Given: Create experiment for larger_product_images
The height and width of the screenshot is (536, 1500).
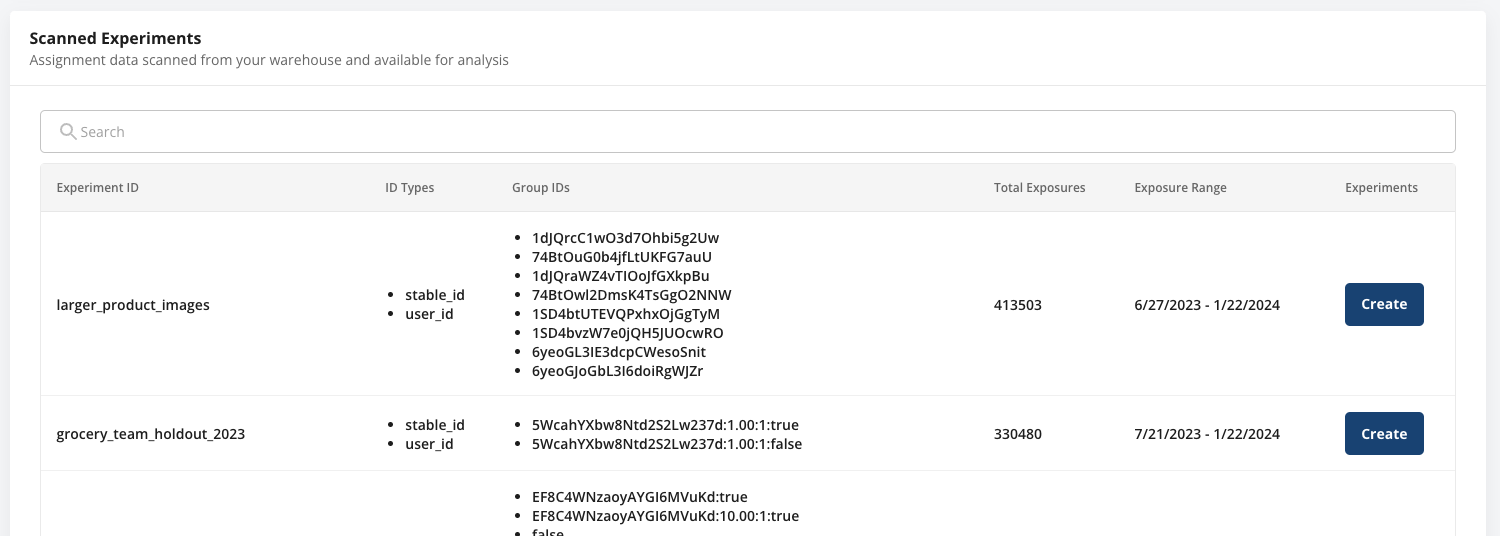Looking at the screenshot, I should 1384,304.
